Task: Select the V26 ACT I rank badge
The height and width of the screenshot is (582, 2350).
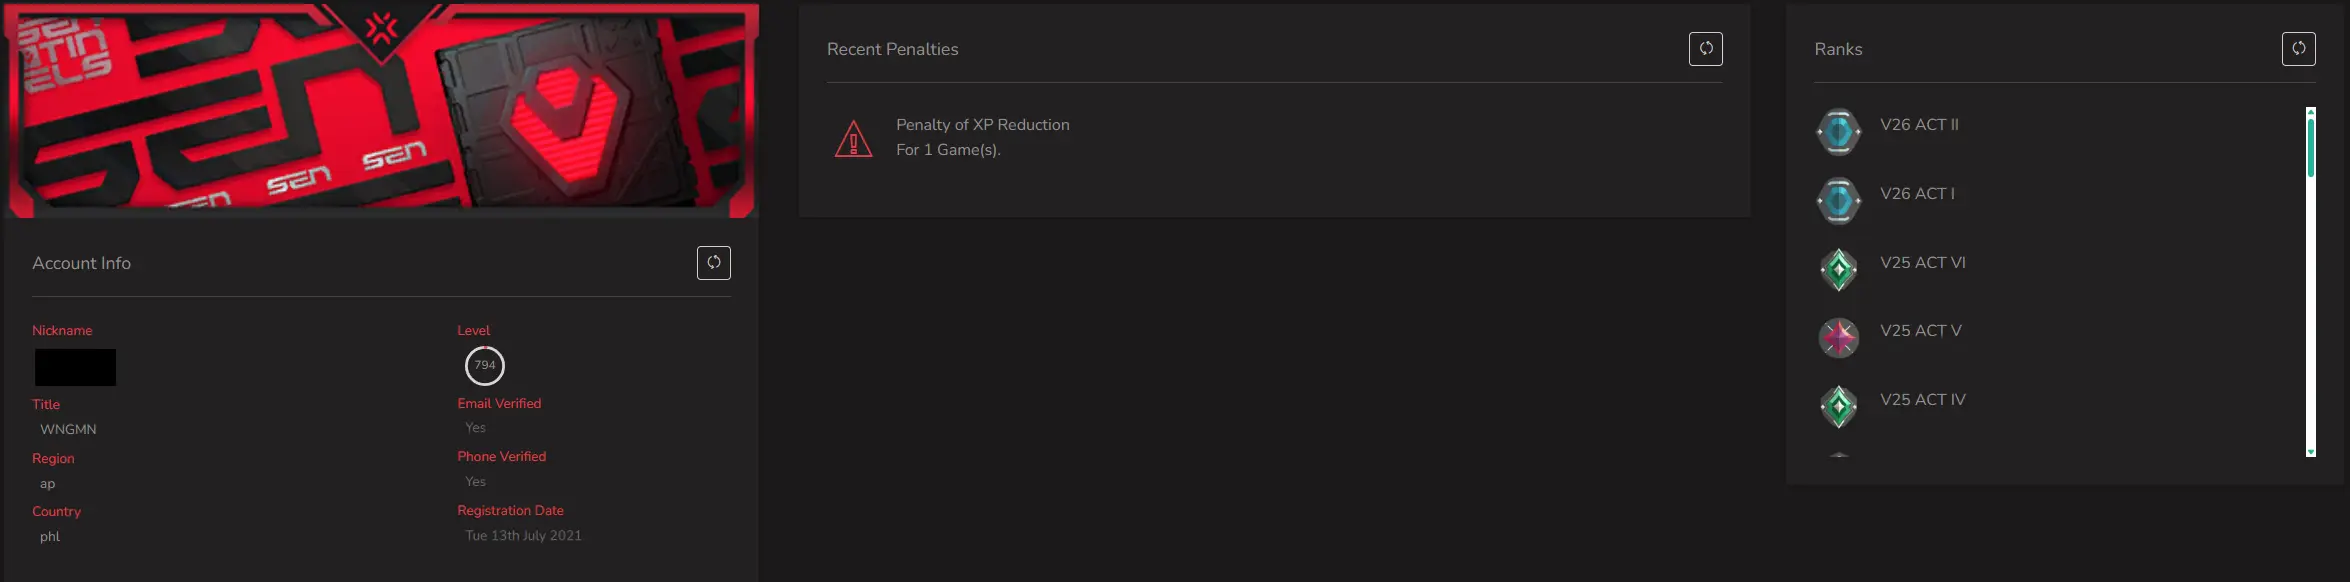Action: [1838, 201]
